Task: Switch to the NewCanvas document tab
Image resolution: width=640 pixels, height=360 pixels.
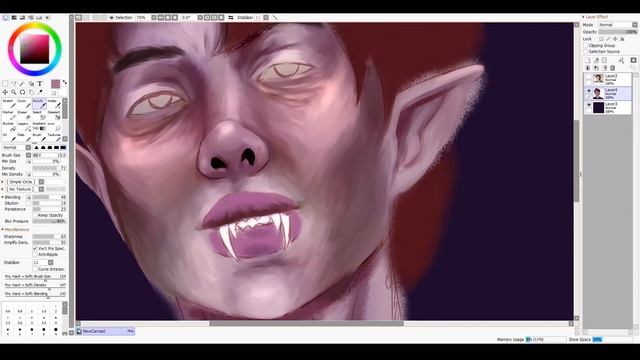Action: tap(105, 331)
